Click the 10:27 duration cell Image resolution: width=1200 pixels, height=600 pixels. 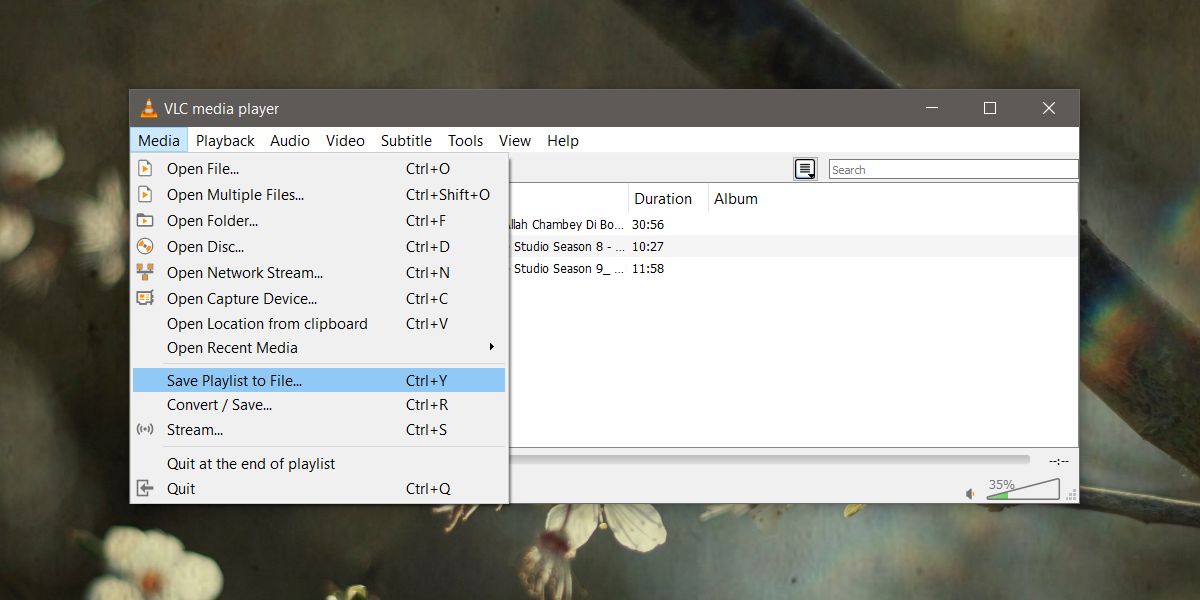[648, 246]
